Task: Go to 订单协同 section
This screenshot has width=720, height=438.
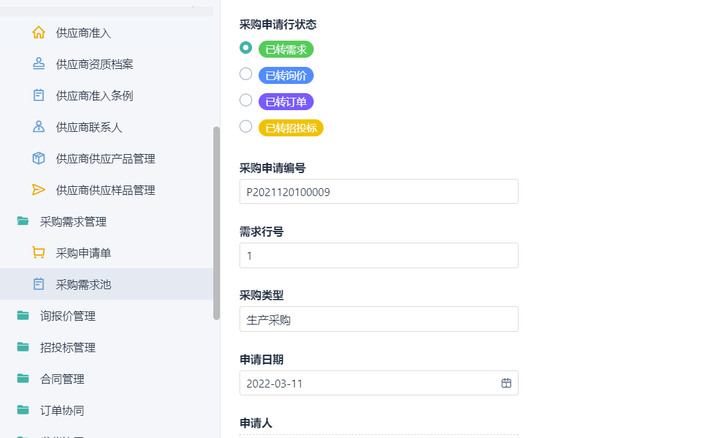Action: pos(62,410)
